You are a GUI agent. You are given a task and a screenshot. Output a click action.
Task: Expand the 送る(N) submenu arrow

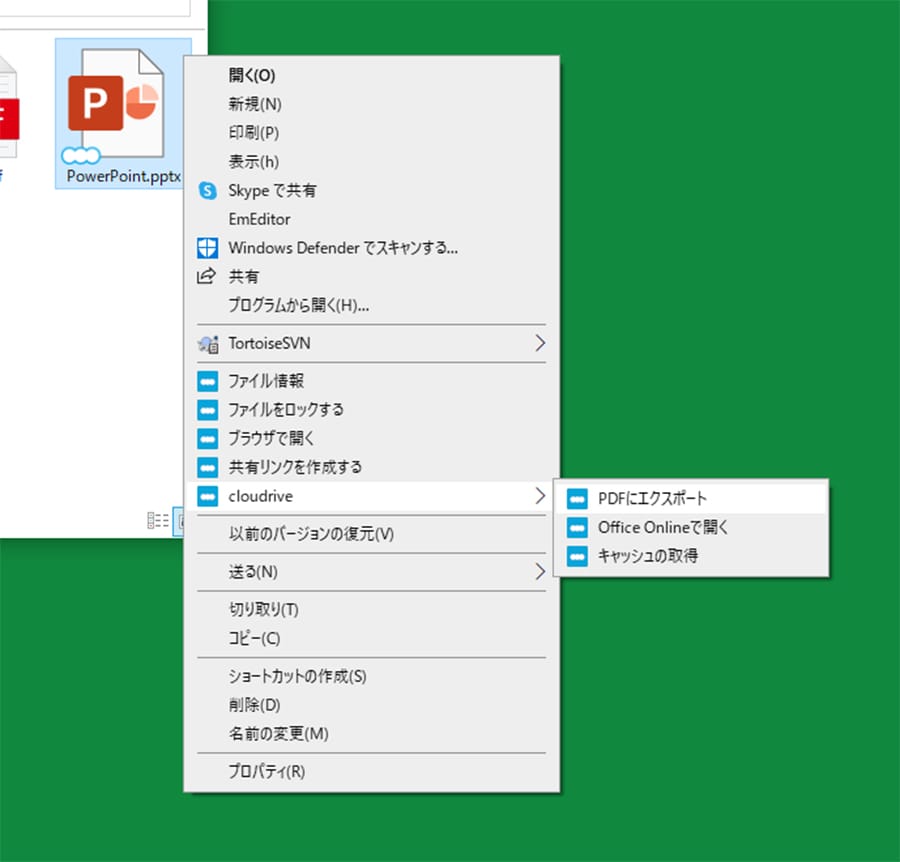tap(540, 572)
